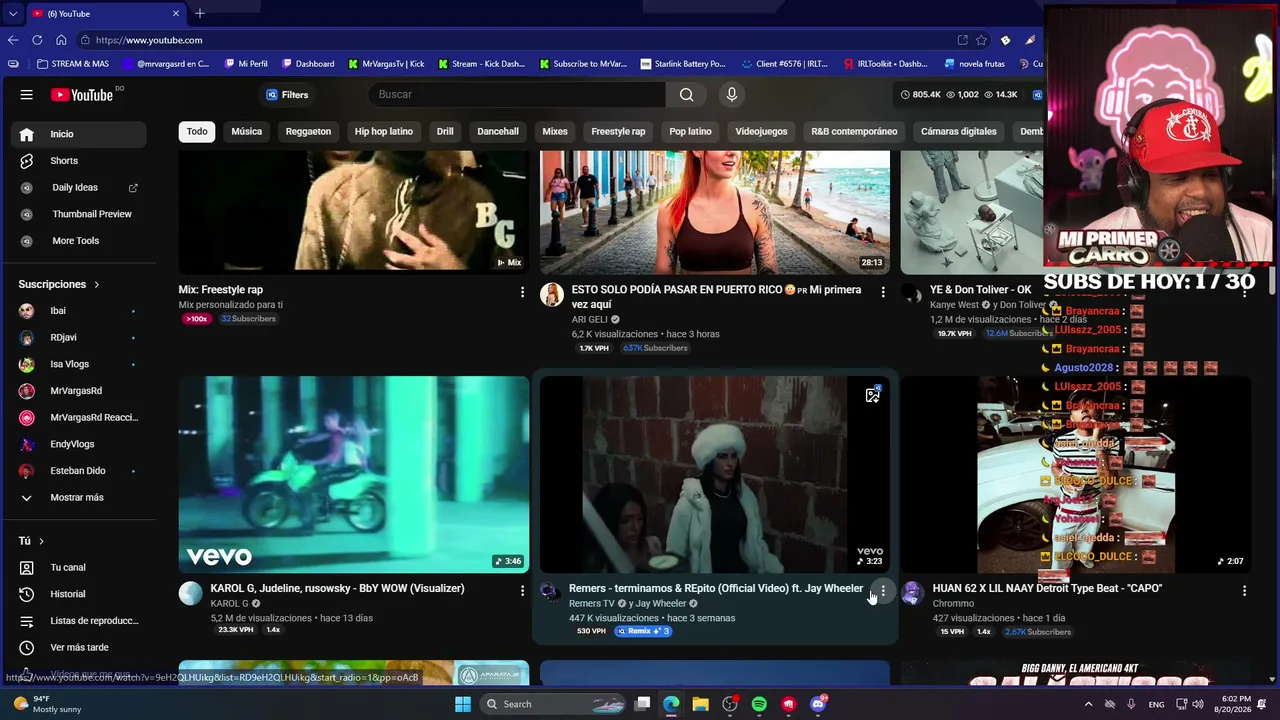Click the thumbnail overlay icon on Remers video
The width and height of the screenshot is (1280, 720).
(873, 395)
